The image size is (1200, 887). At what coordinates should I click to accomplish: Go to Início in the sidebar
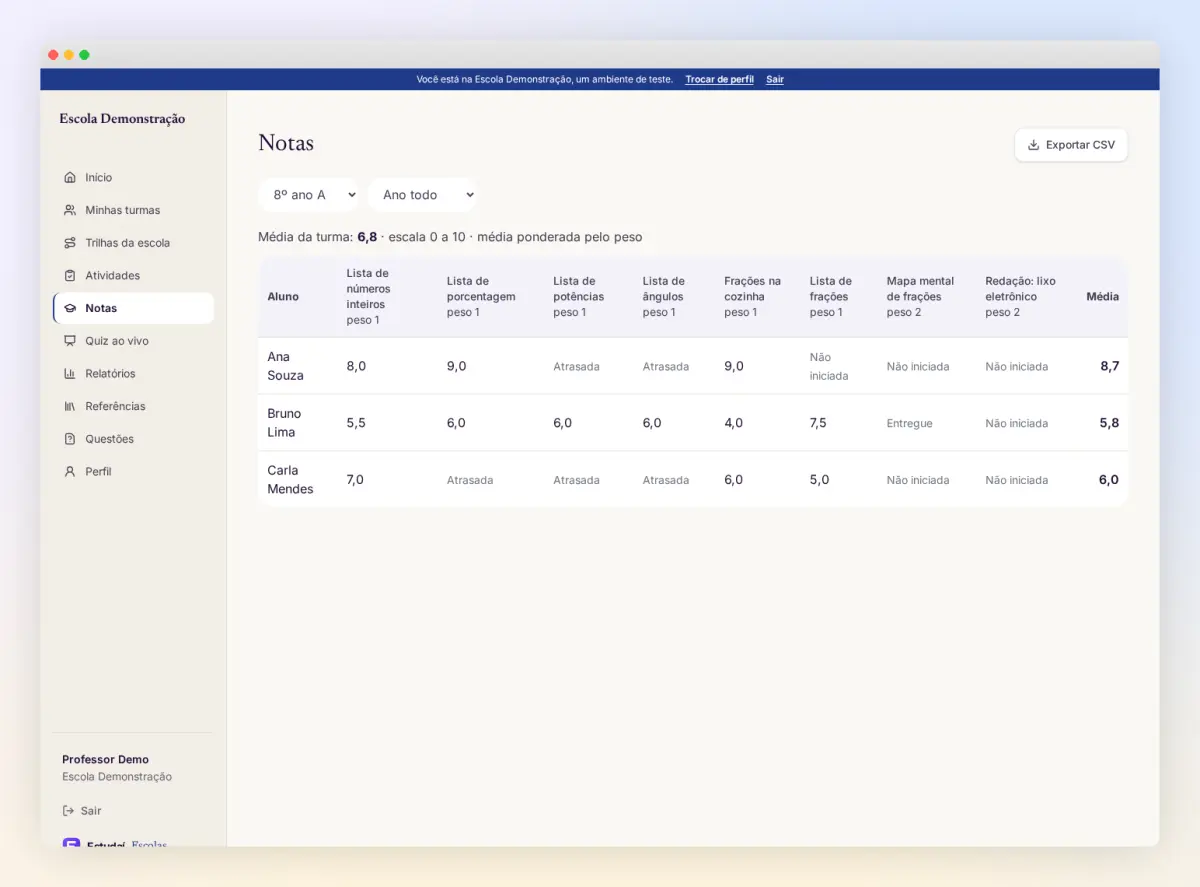[x=133, y=177]
